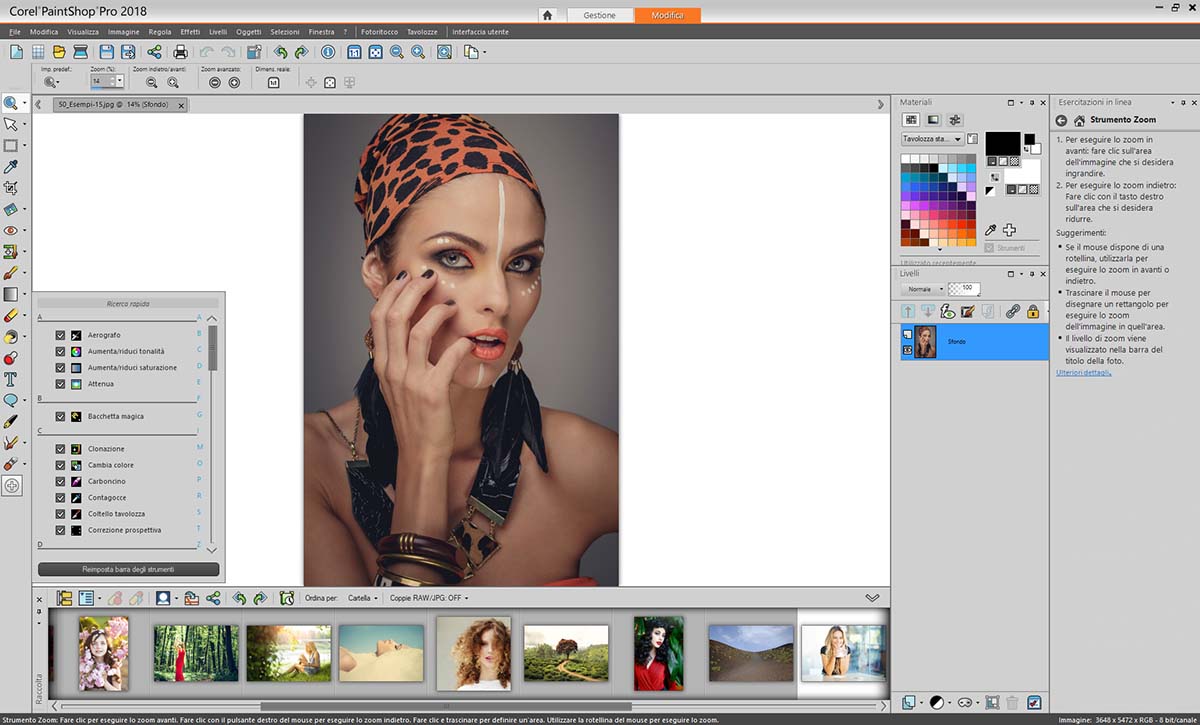1200x725 pixels.
Task: Select the Crop tool
Action: (x=11, y=188)
